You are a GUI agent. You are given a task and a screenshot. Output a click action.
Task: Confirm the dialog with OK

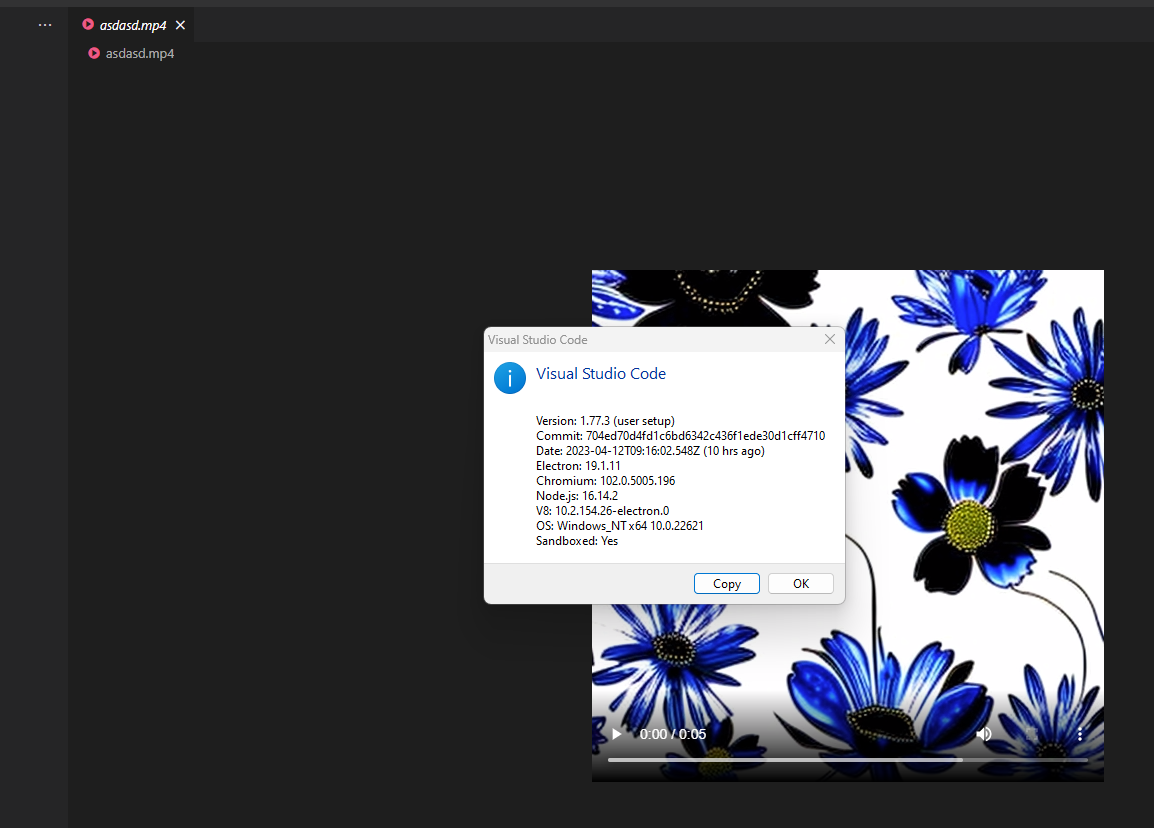(800, 583)
